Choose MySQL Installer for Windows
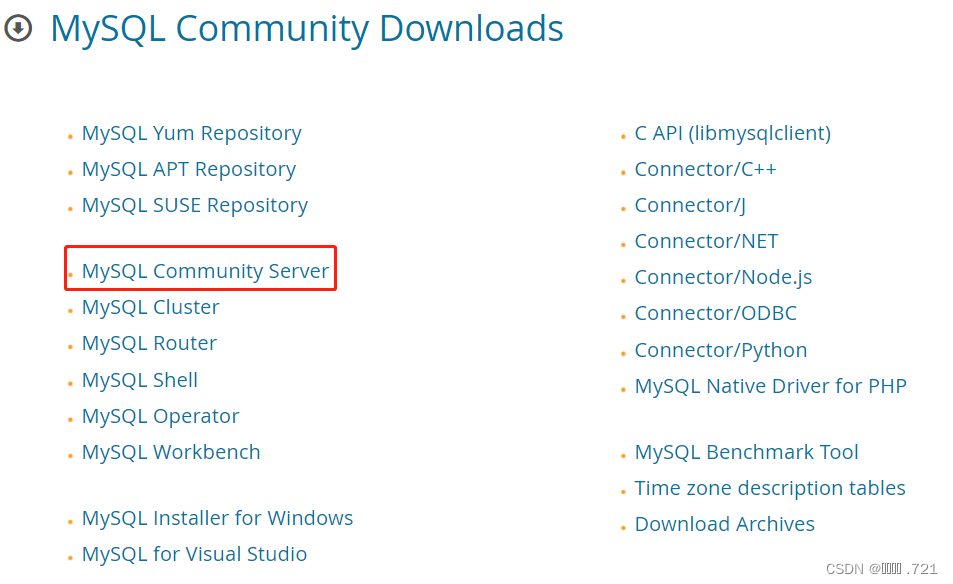Viewport: 953px width, 584px height. 218,518
